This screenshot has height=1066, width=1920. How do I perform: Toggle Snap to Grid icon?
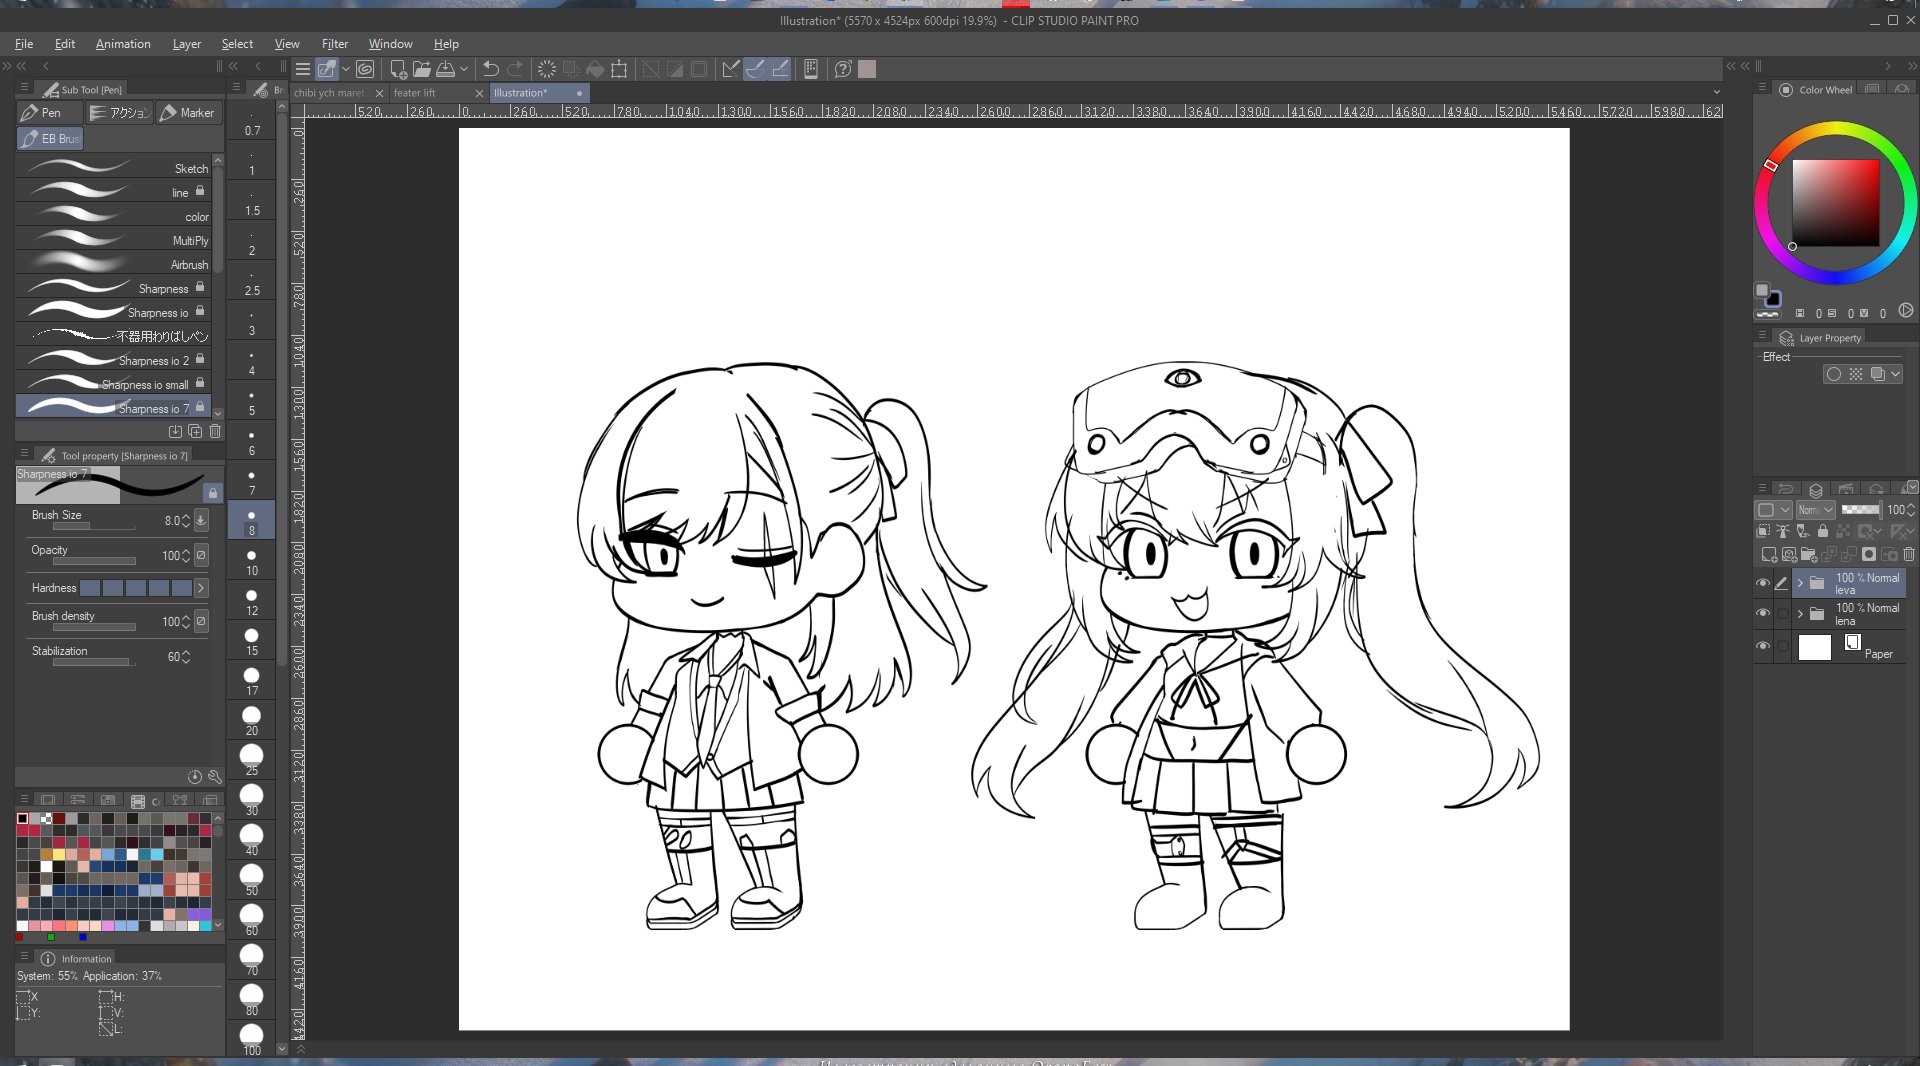coord(780,69)
